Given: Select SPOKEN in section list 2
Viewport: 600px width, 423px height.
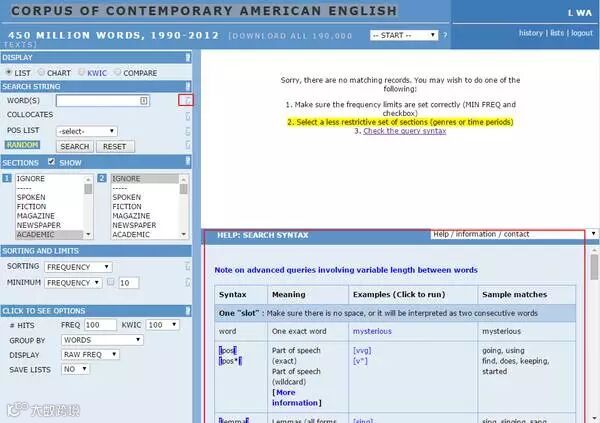Looking at the screenshot, I should click(x=127, y=197).
